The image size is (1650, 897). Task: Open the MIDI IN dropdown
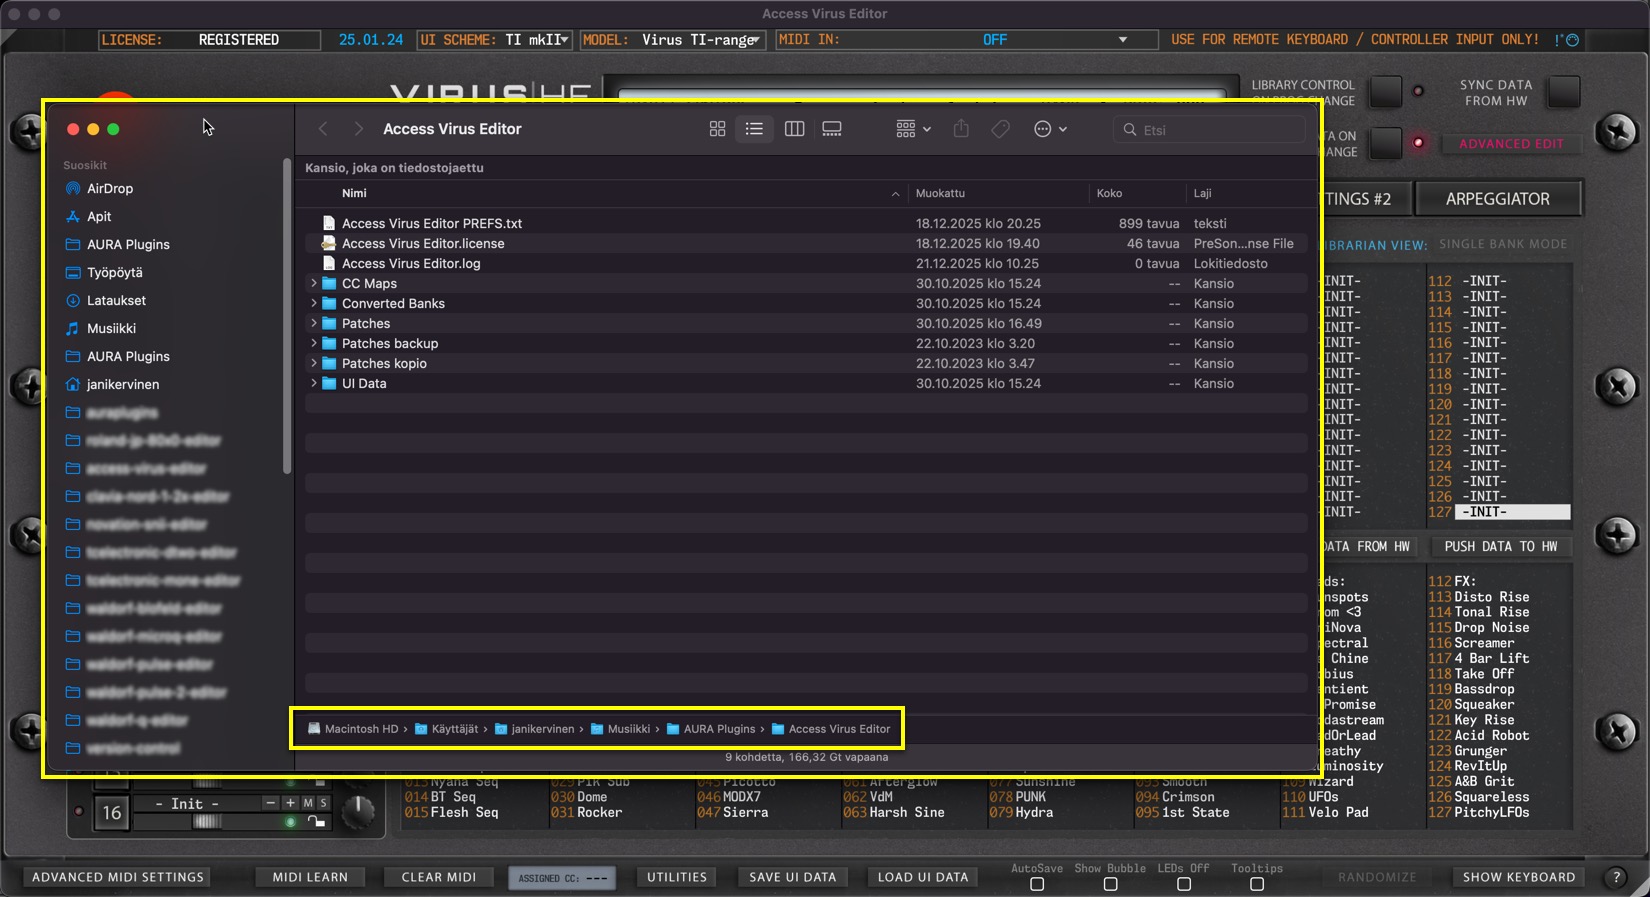[x=1122, y=40]
